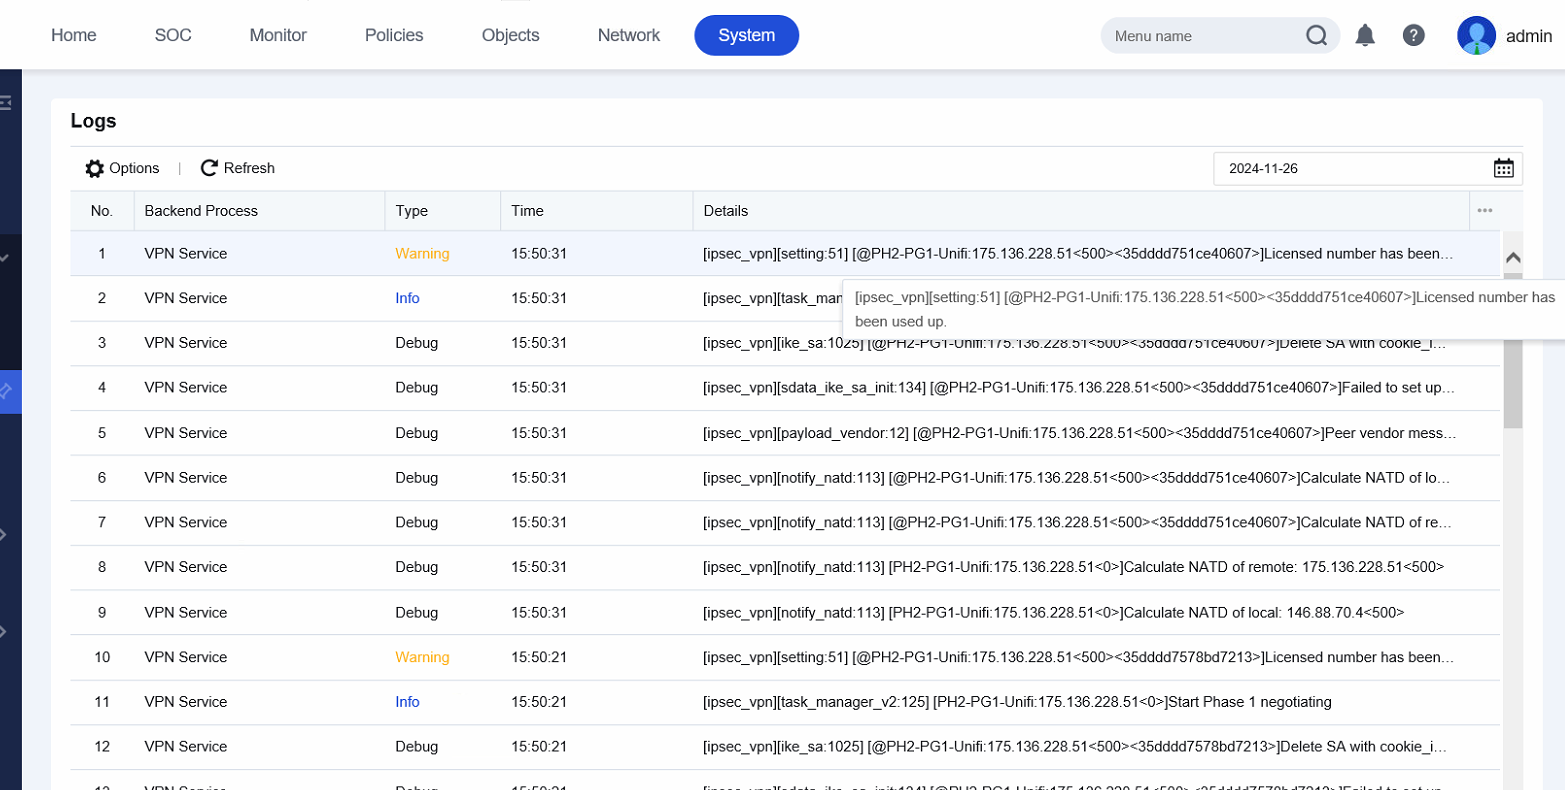Image resolution: width=1565 pixels, height=790 pixels.
Task: Click the scrollbar up arrow
Action: [x=1513, y=258]
